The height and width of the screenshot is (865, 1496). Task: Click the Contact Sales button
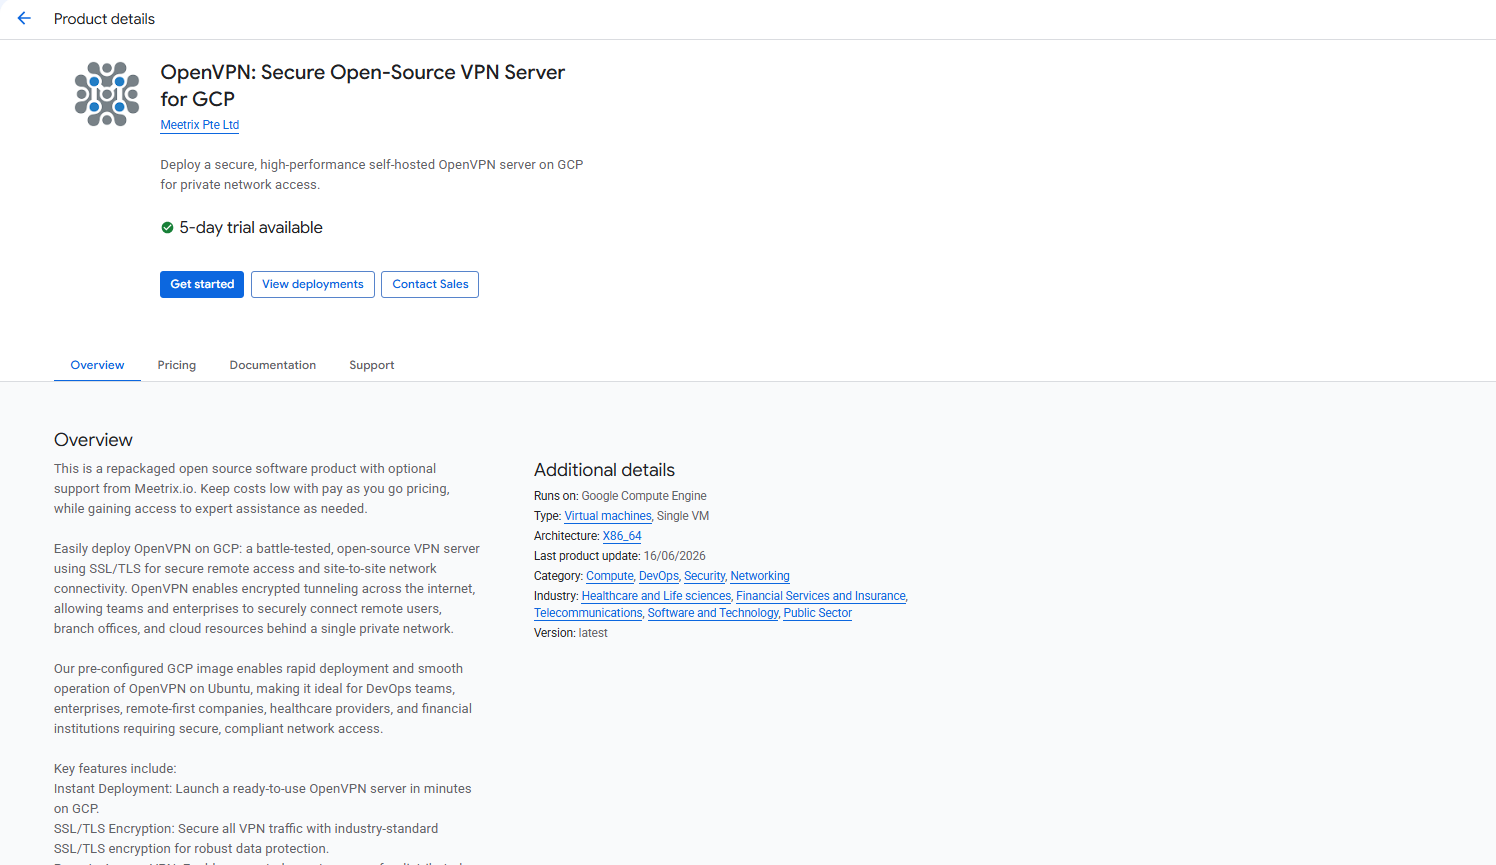[430, 284]
